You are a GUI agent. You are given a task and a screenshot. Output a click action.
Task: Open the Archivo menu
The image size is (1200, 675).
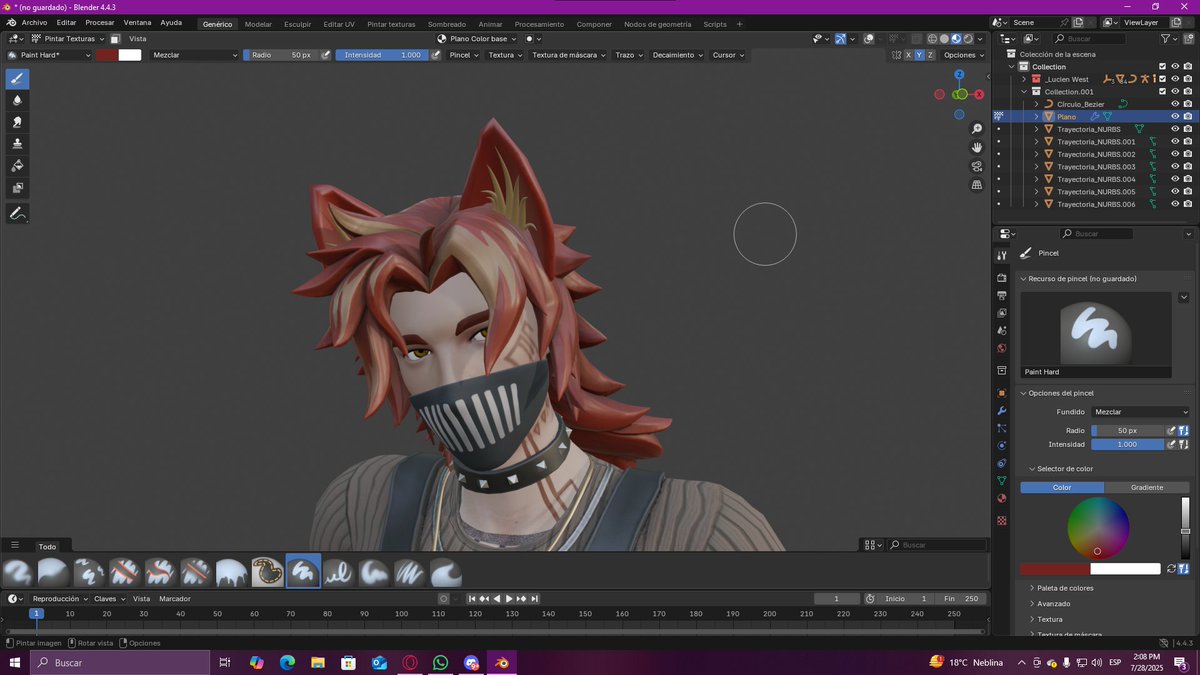click(34, 22)
